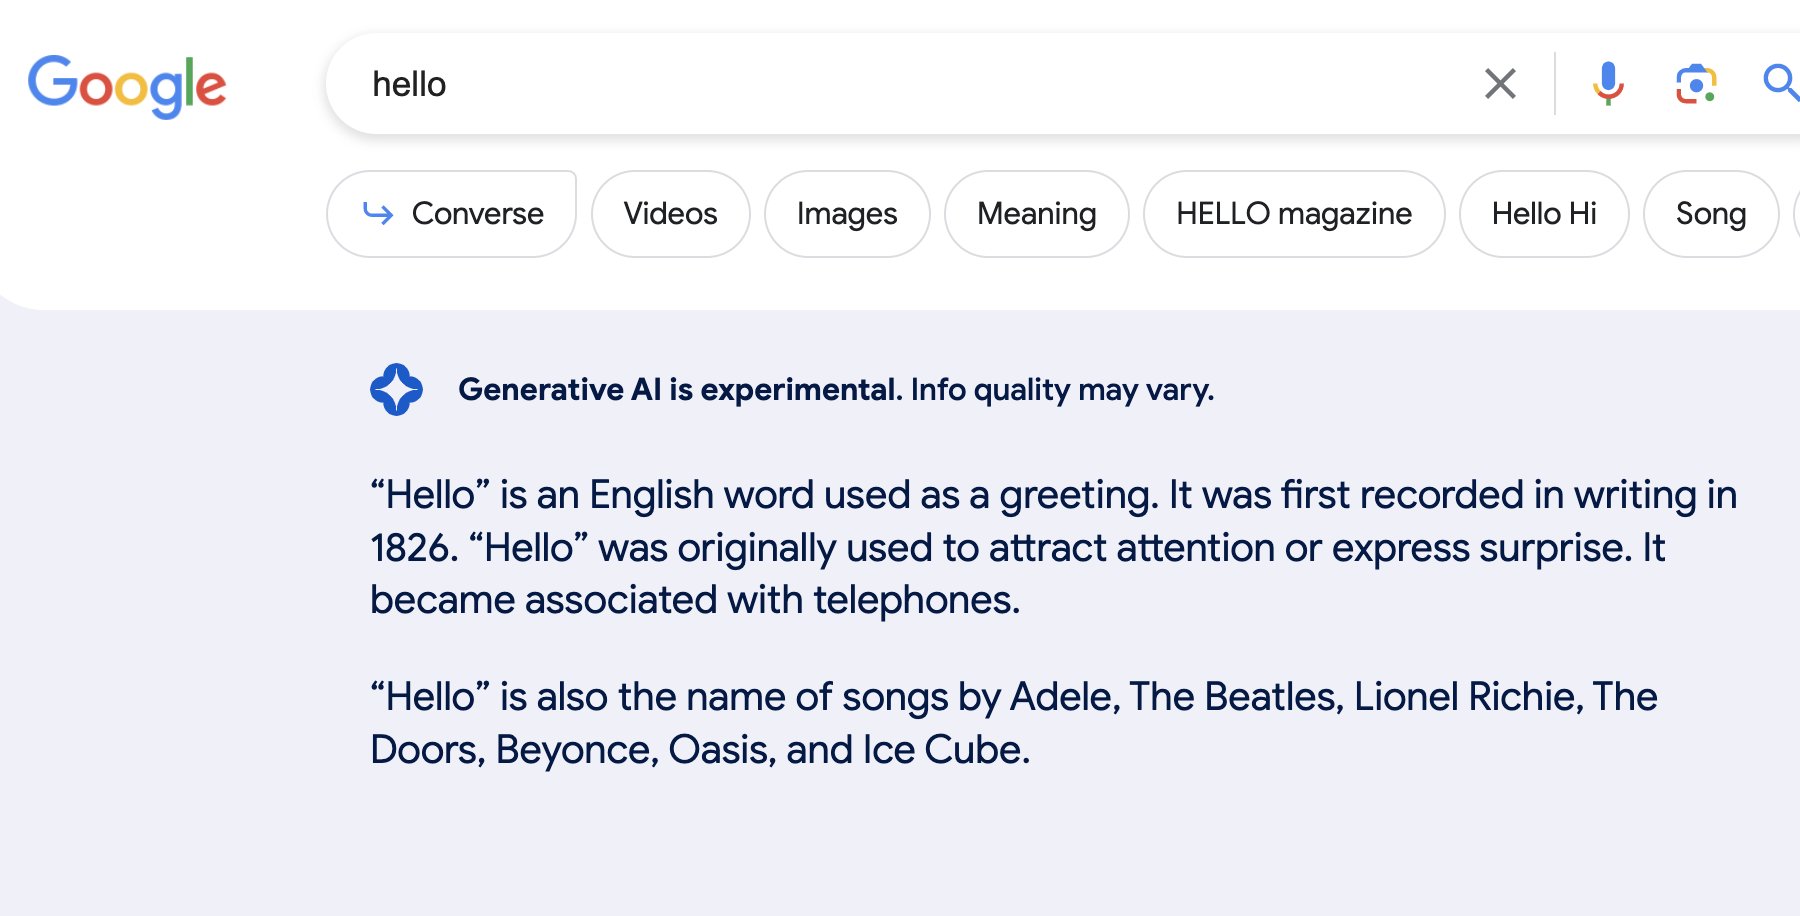Start voice search with microphone icon

click(x=1608, y=84)
